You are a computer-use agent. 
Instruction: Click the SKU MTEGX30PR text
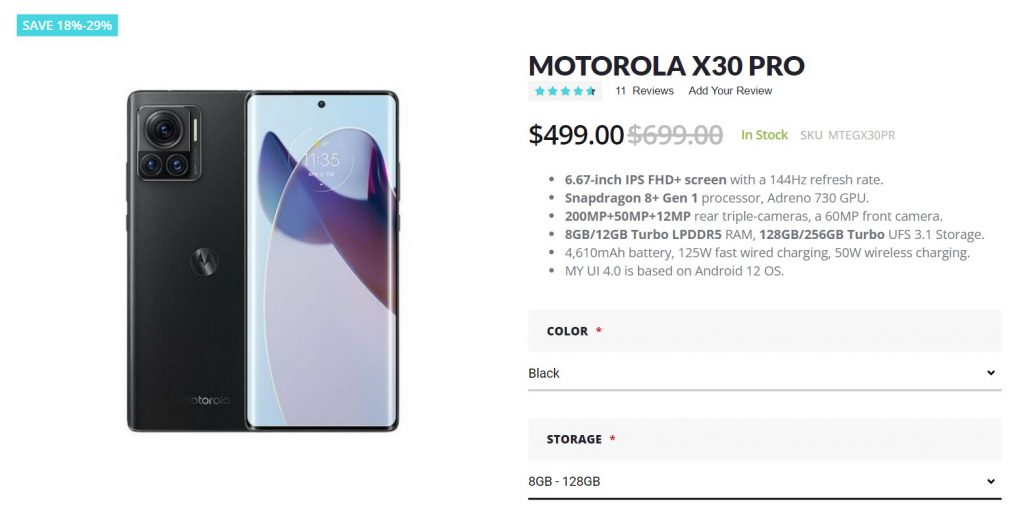point(848,135)
